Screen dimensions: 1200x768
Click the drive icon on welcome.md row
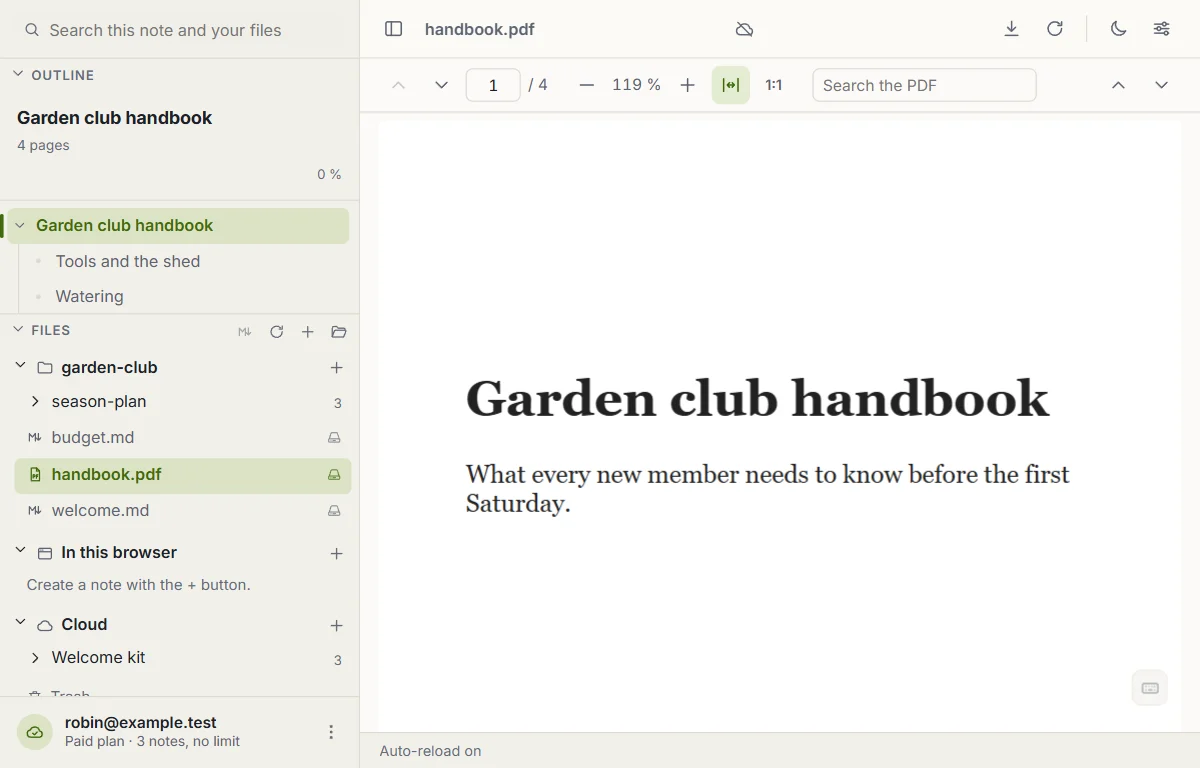335,511
